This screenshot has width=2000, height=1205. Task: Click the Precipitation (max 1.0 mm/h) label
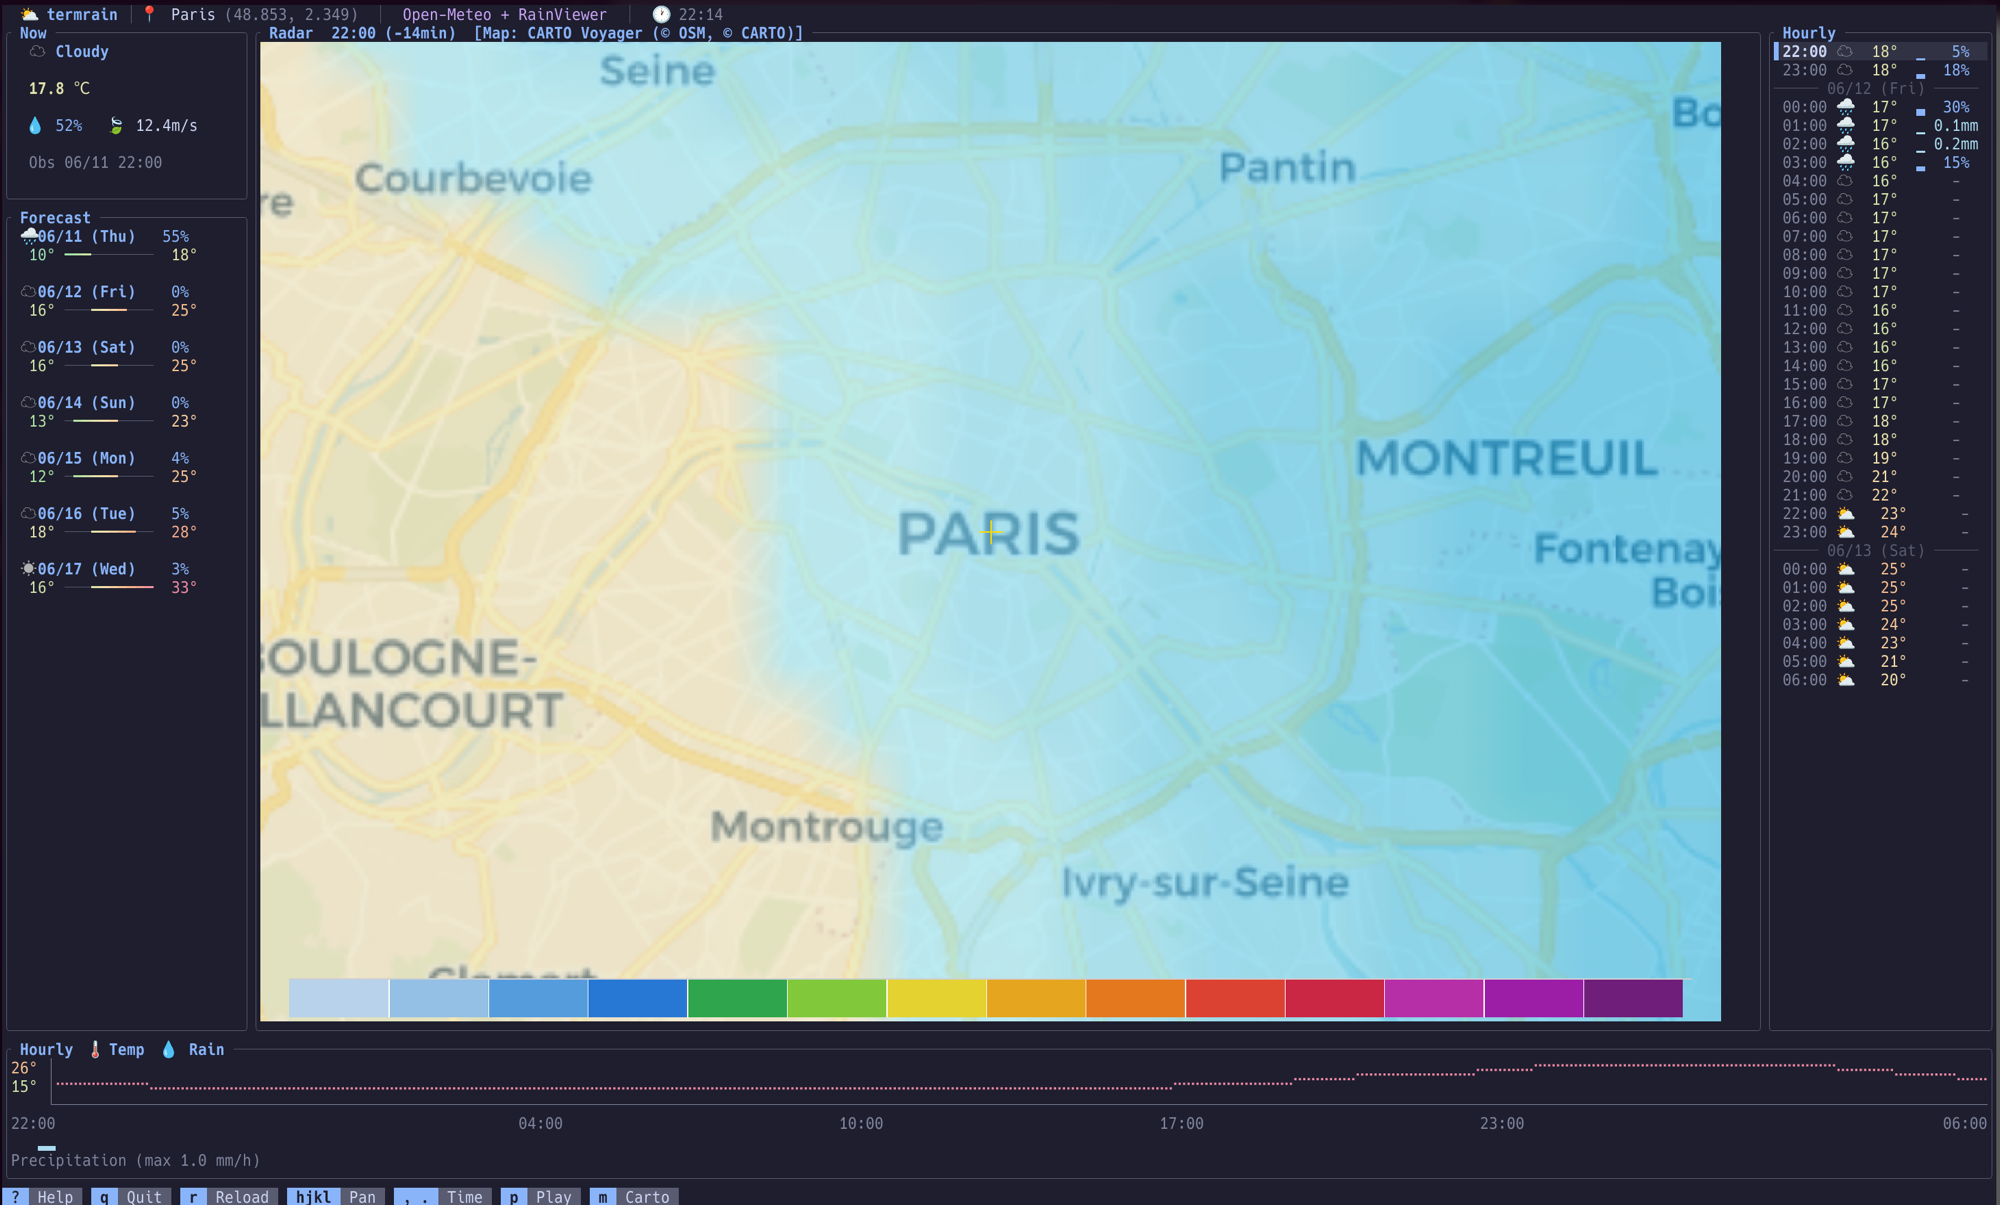pyautogui.click(x=135, y=1160)
